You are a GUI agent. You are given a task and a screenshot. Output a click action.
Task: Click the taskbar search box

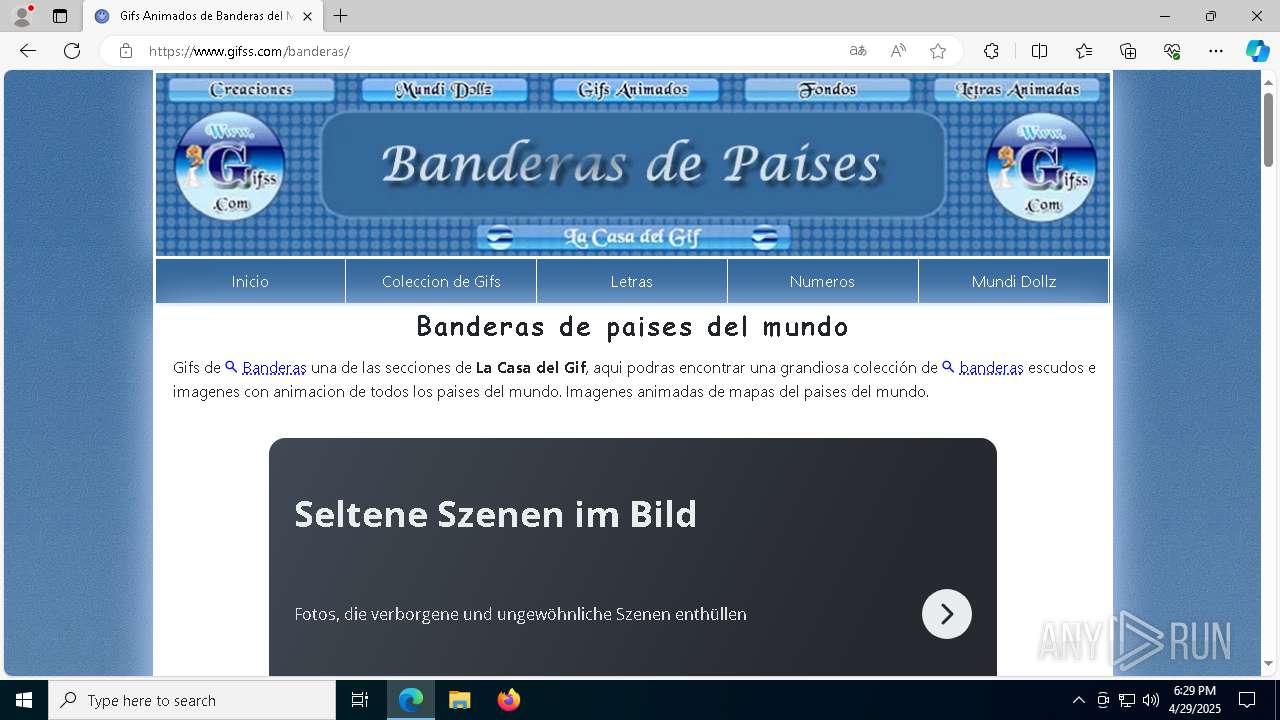pyautogui.click(x=192, y=700)
